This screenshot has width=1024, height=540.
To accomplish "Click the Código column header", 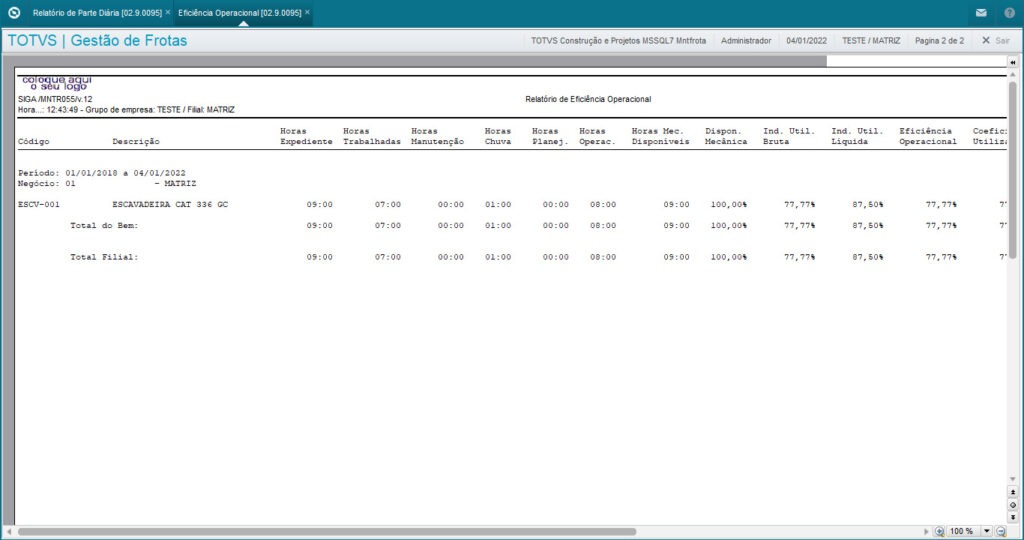I will click(33, 141).
